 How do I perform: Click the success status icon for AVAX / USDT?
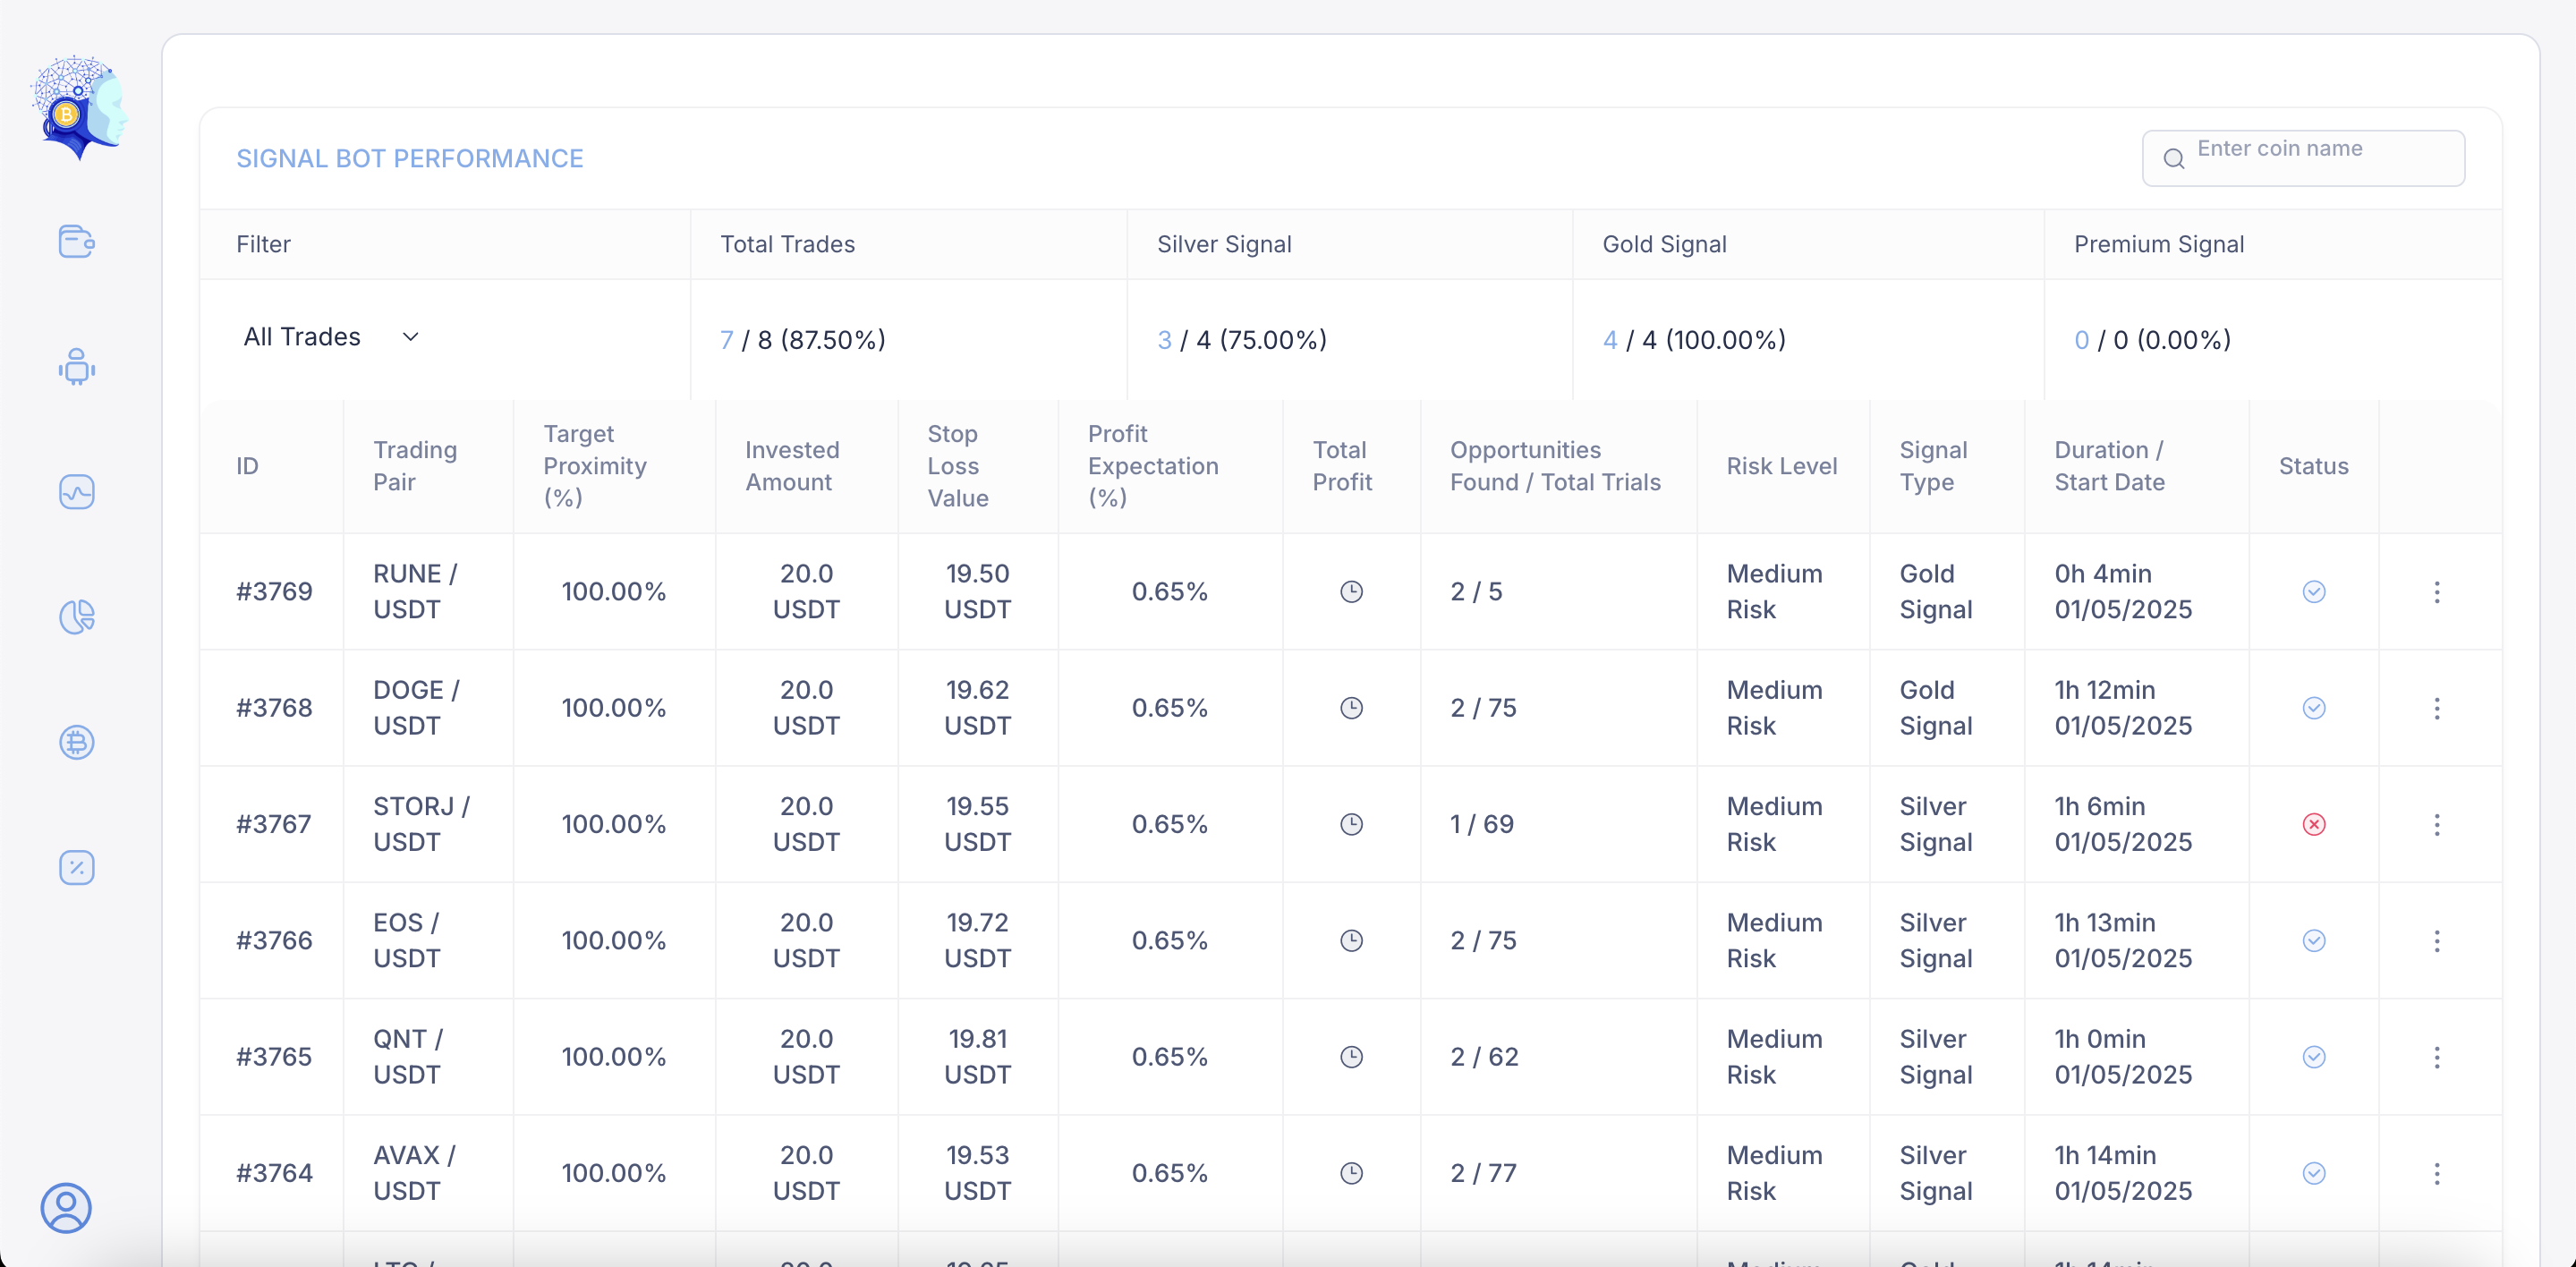tap(2314, 1173)
